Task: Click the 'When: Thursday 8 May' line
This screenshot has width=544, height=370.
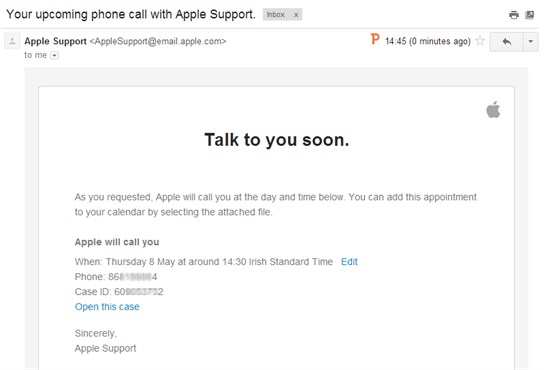Action: tap(204, 262)
